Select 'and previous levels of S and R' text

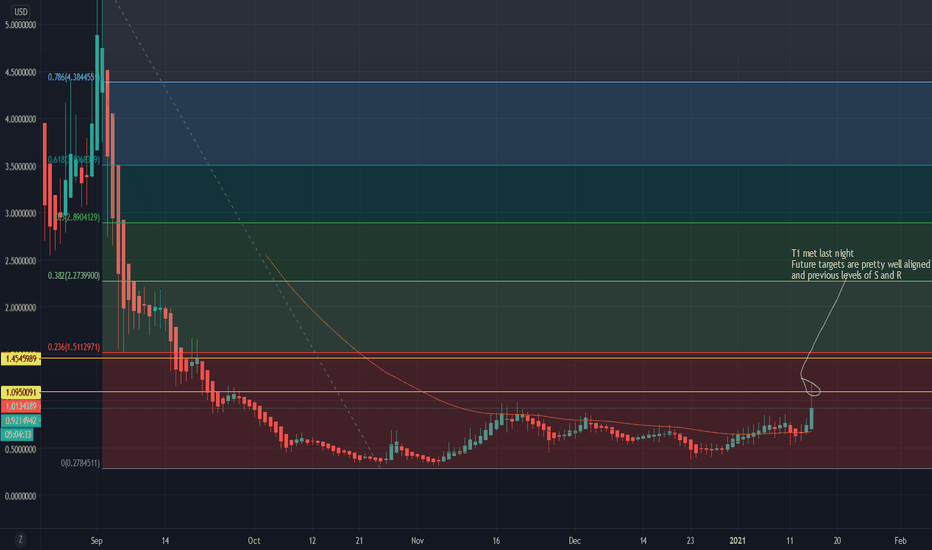(x=846, y=275)
